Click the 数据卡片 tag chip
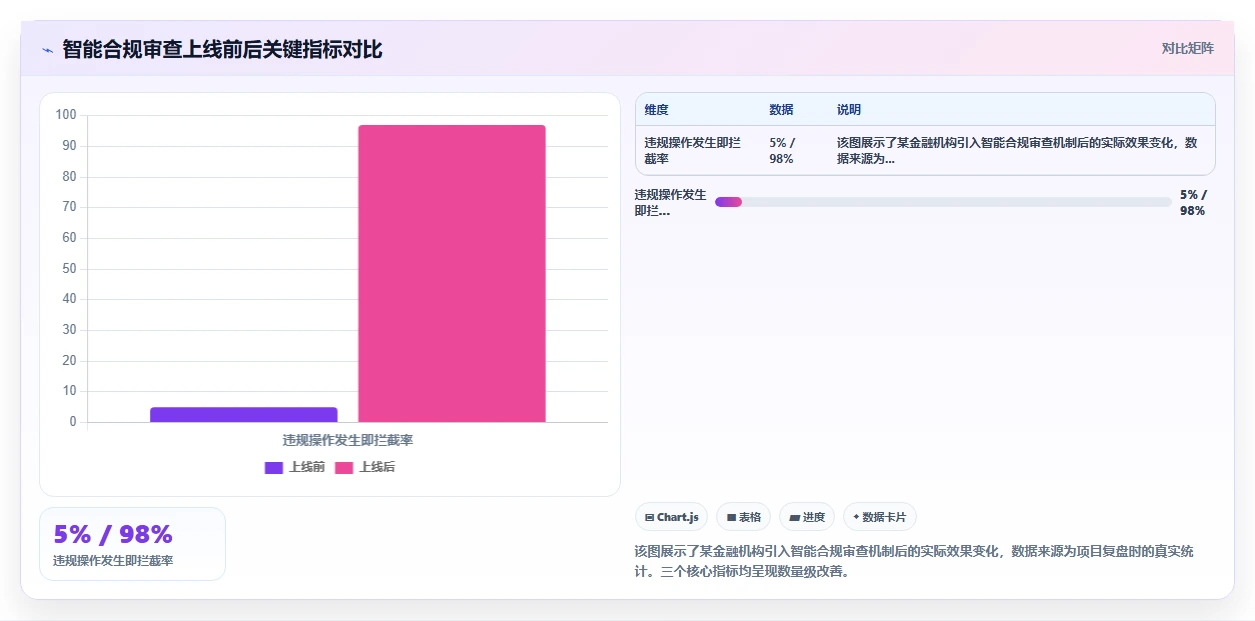 [879, 517]
